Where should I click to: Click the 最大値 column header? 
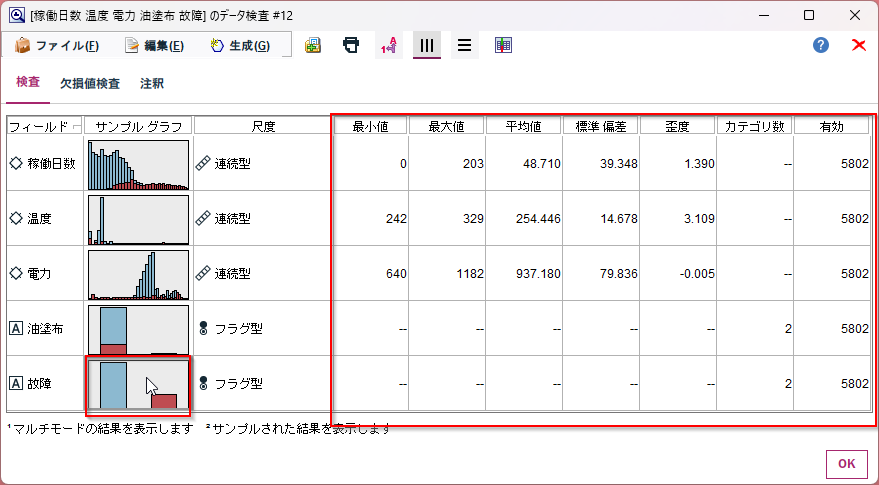(x=446, y=126)
